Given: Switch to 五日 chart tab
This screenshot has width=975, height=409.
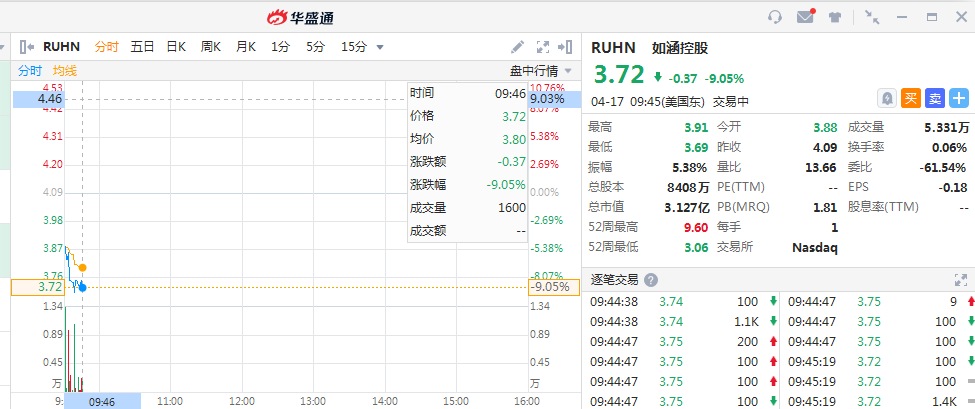Looking at the screenshot, I should pyautogui.click(x=142, y=47).
